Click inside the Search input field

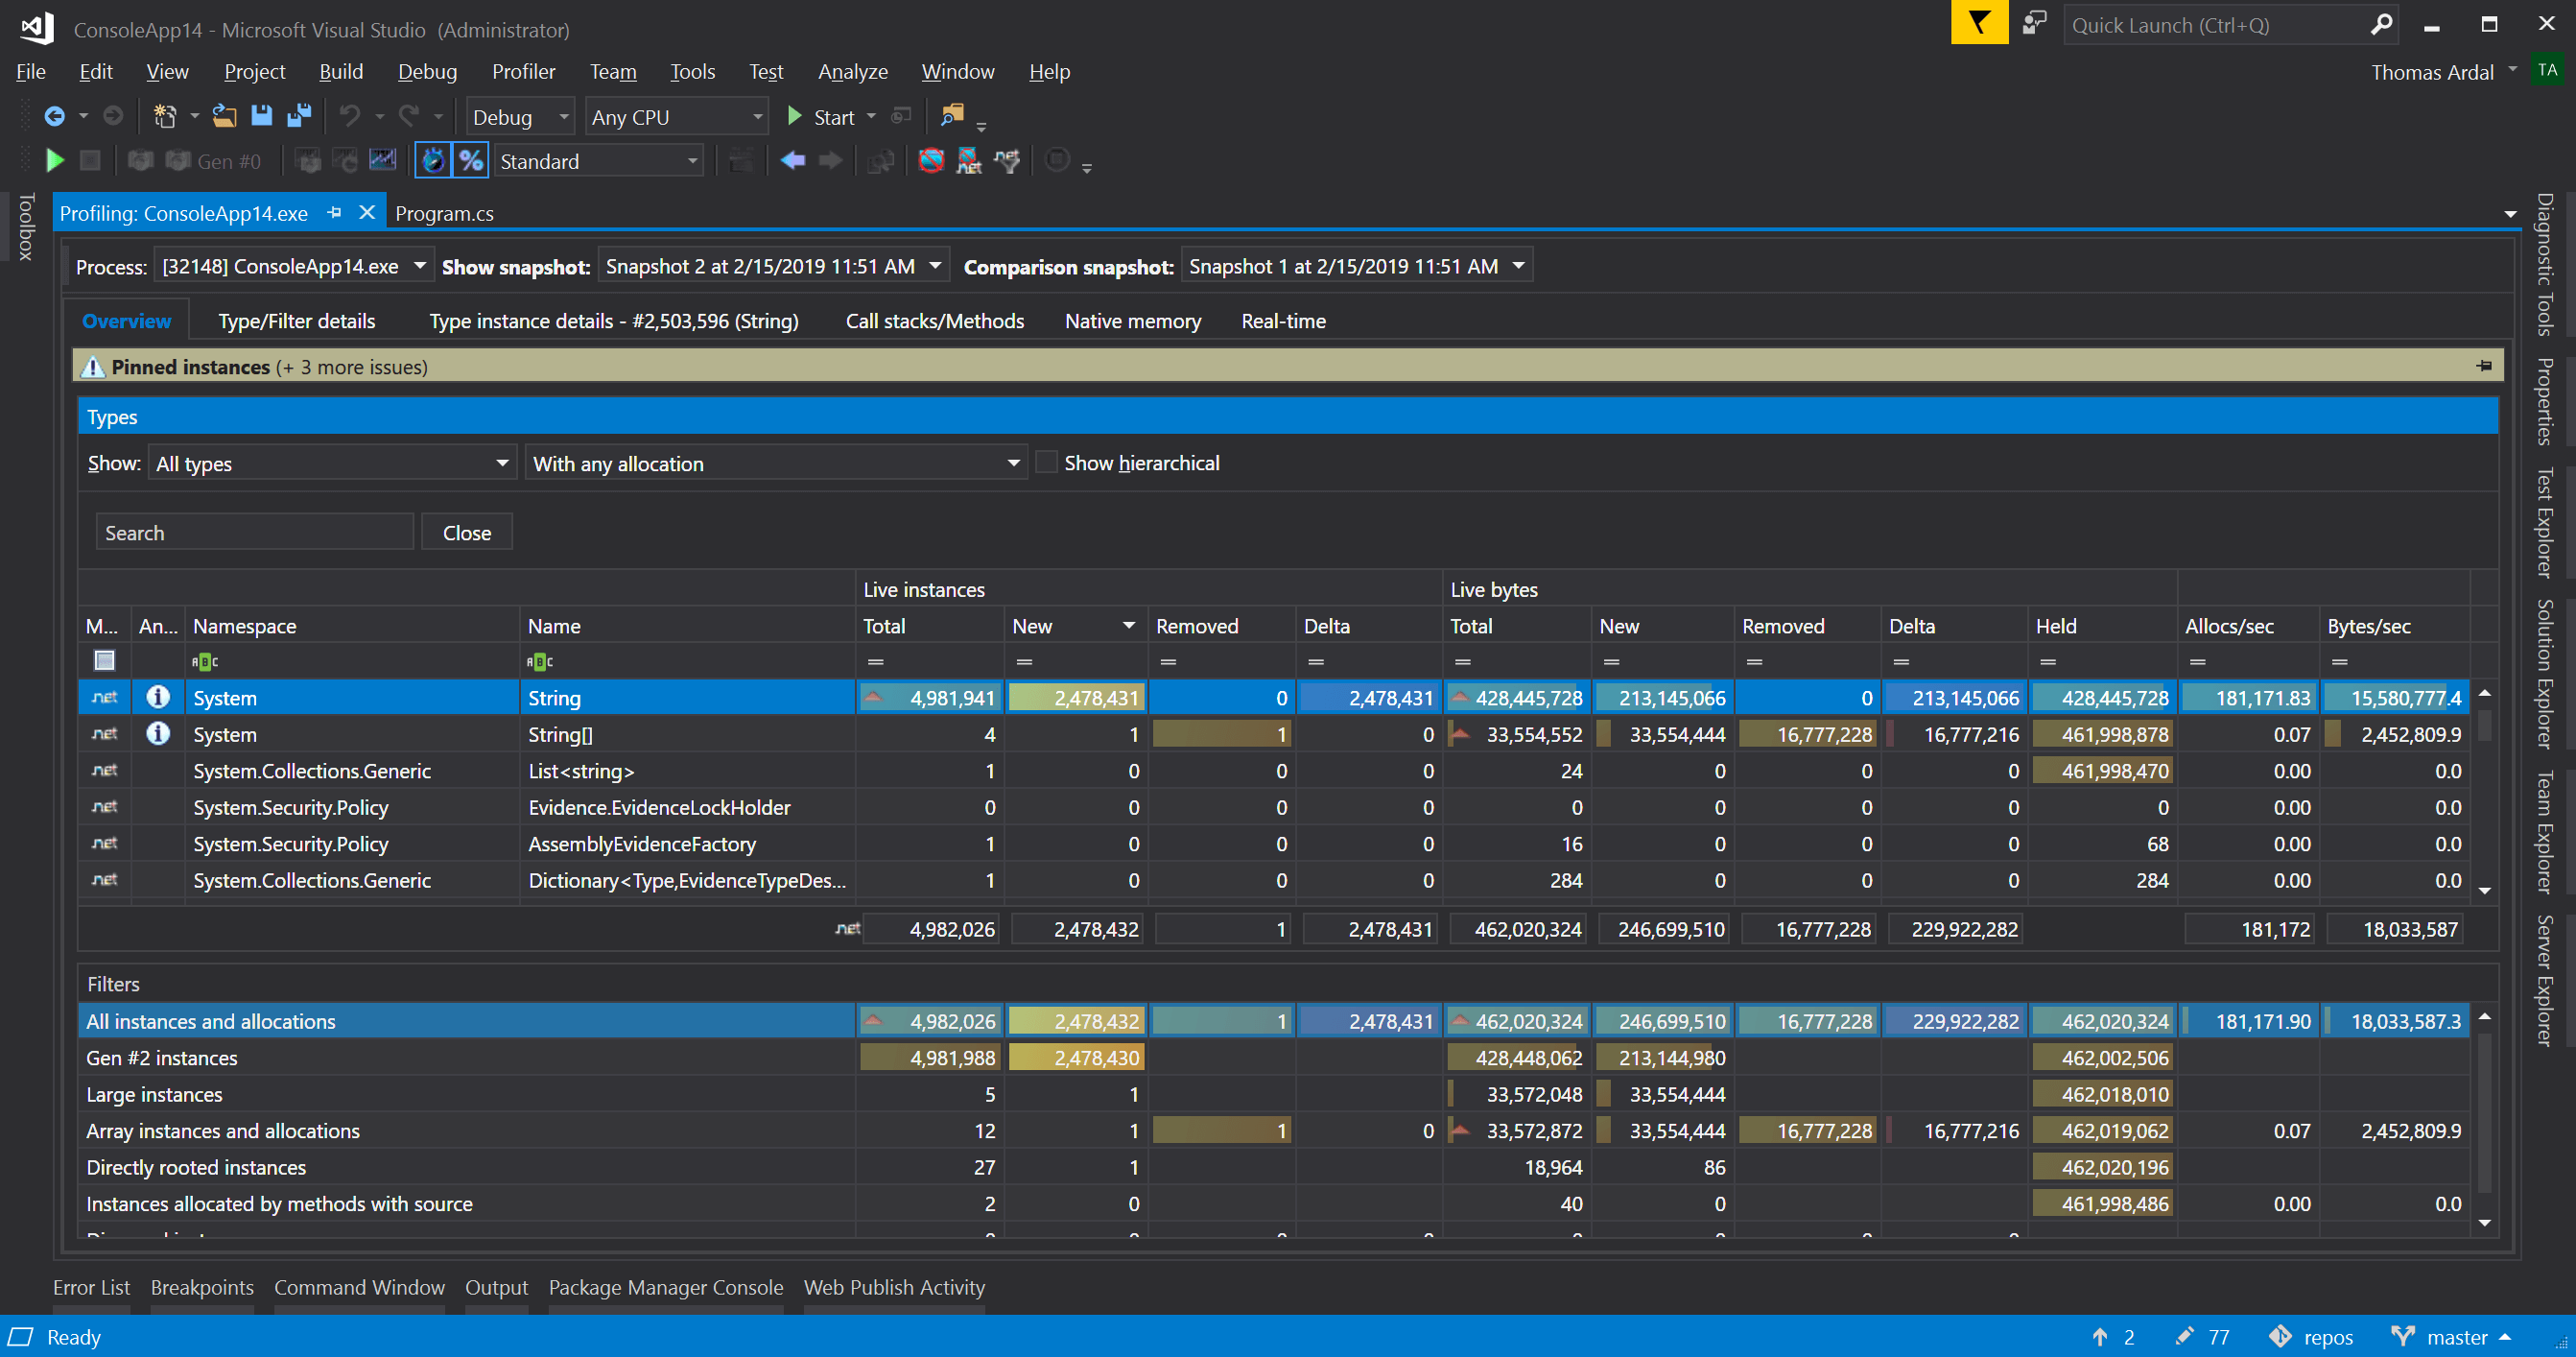pyautogui.click(x=254, y=531)
